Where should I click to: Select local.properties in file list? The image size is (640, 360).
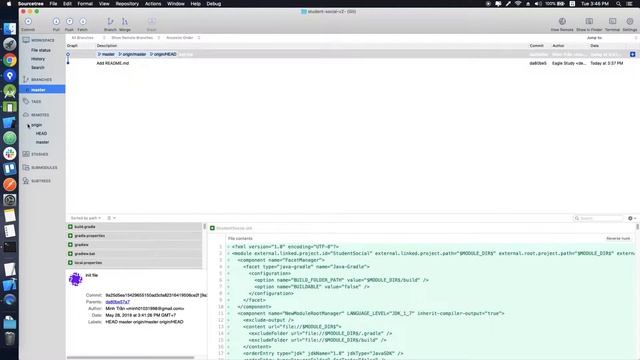[x=134, y=262]
